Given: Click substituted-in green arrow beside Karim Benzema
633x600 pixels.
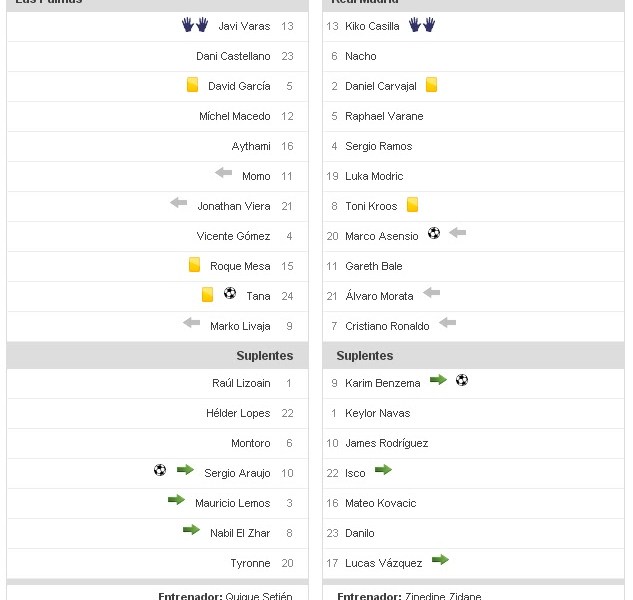Looking at the screenshot, I should 438,380.
